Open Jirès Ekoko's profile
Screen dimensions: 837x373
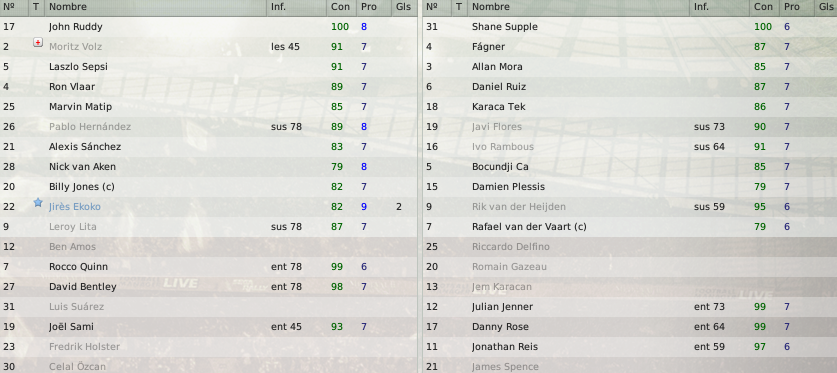pos(75,207)
